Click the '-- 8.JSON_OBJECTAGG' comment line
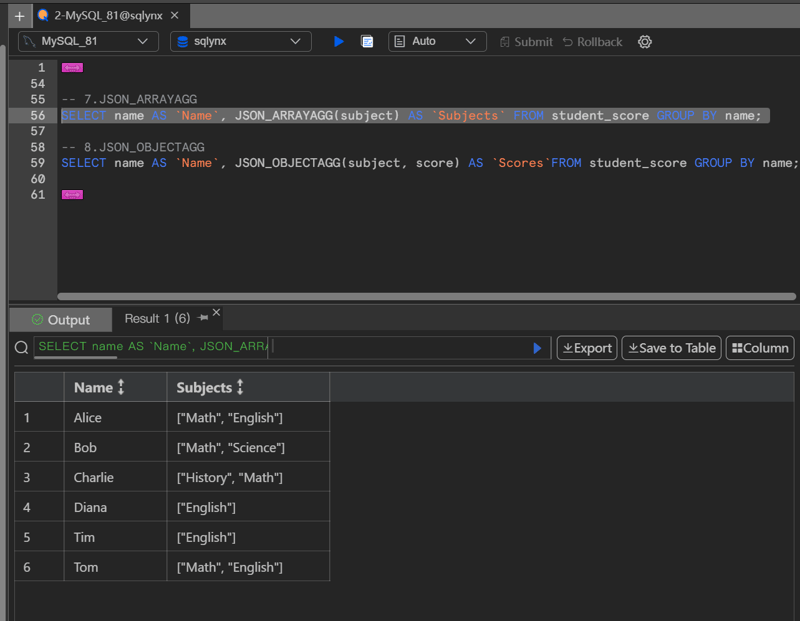This screenshot has width=800, height=621. click(133, 147)
